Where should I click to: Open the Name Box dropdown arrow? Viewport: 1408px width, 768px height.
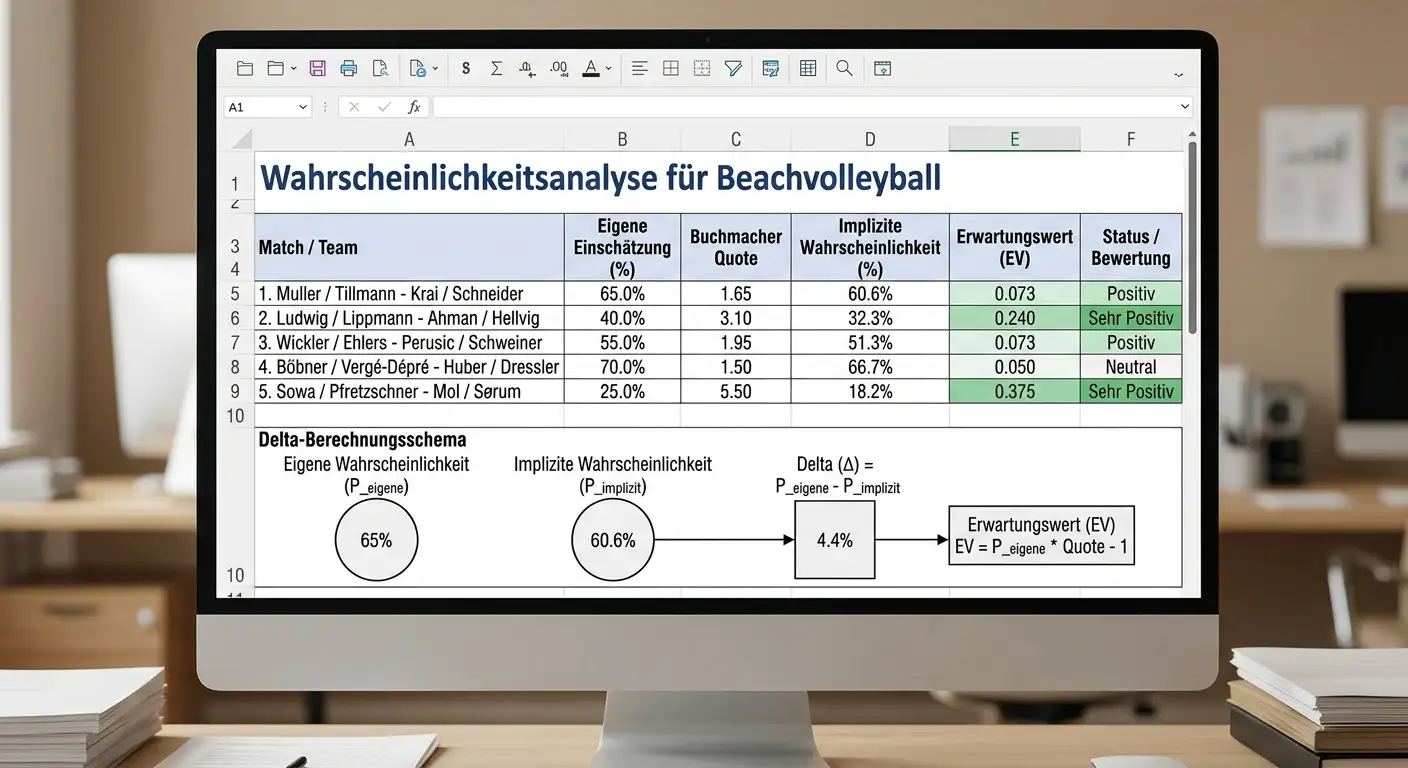click(304, 107)
